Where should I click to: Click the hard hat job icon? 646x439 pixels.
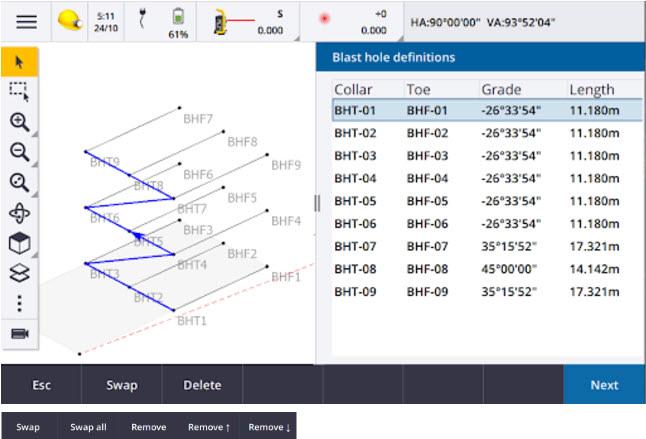coord(70,21)
